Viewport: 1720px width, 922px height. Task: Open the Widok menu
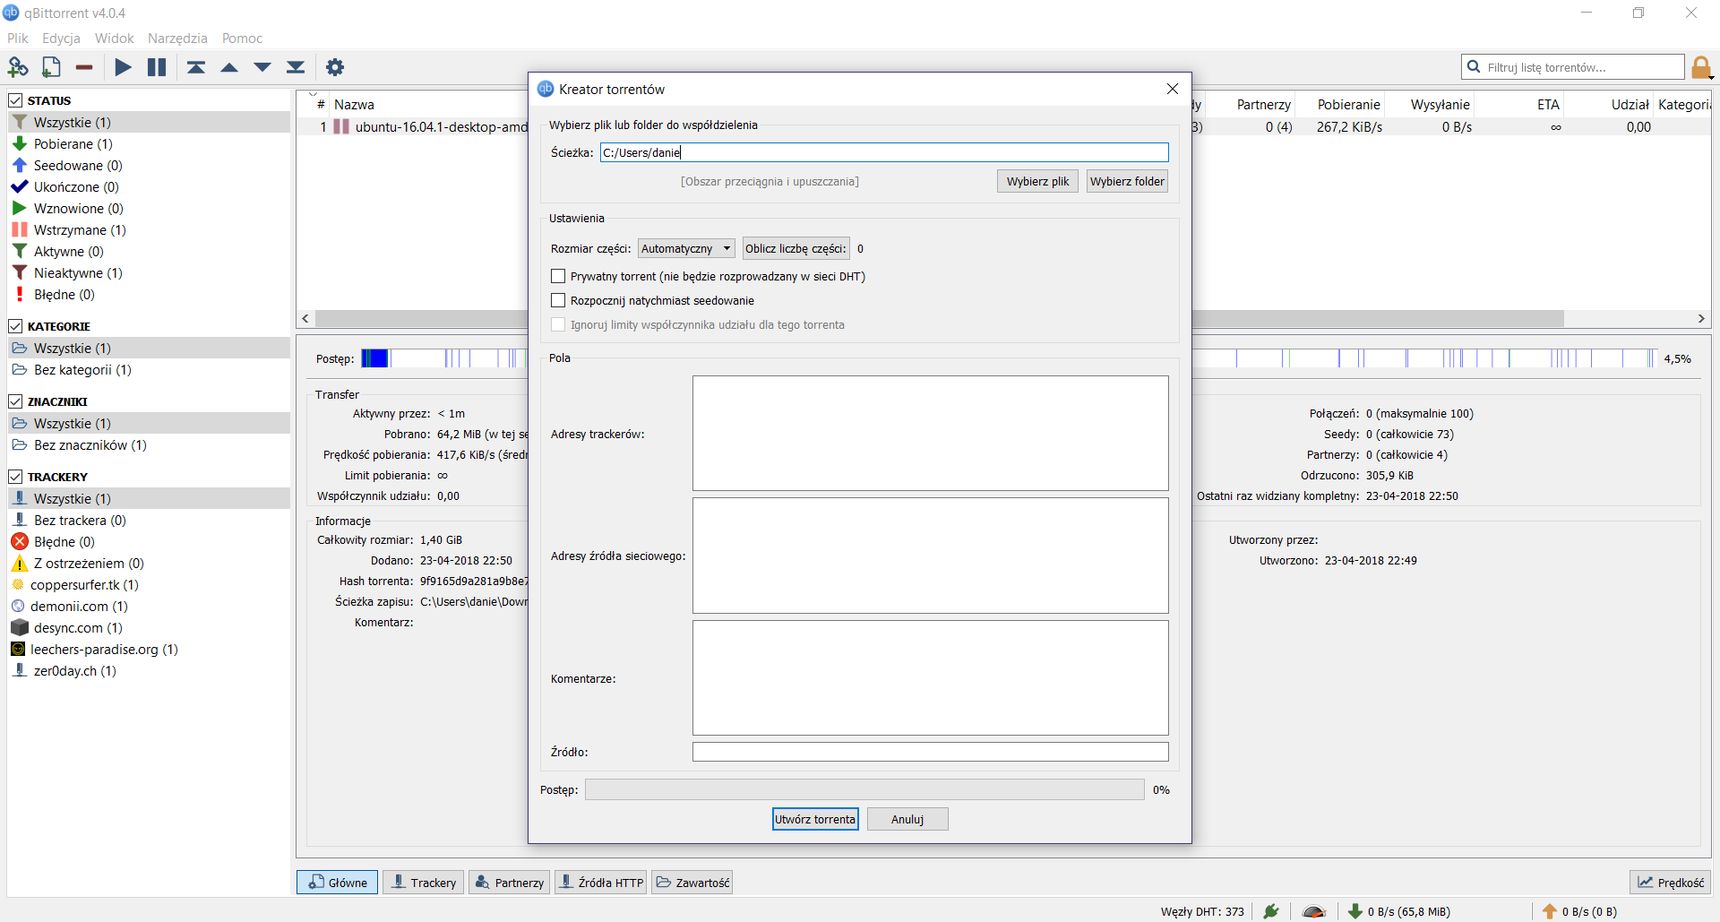tap(114, 38)
